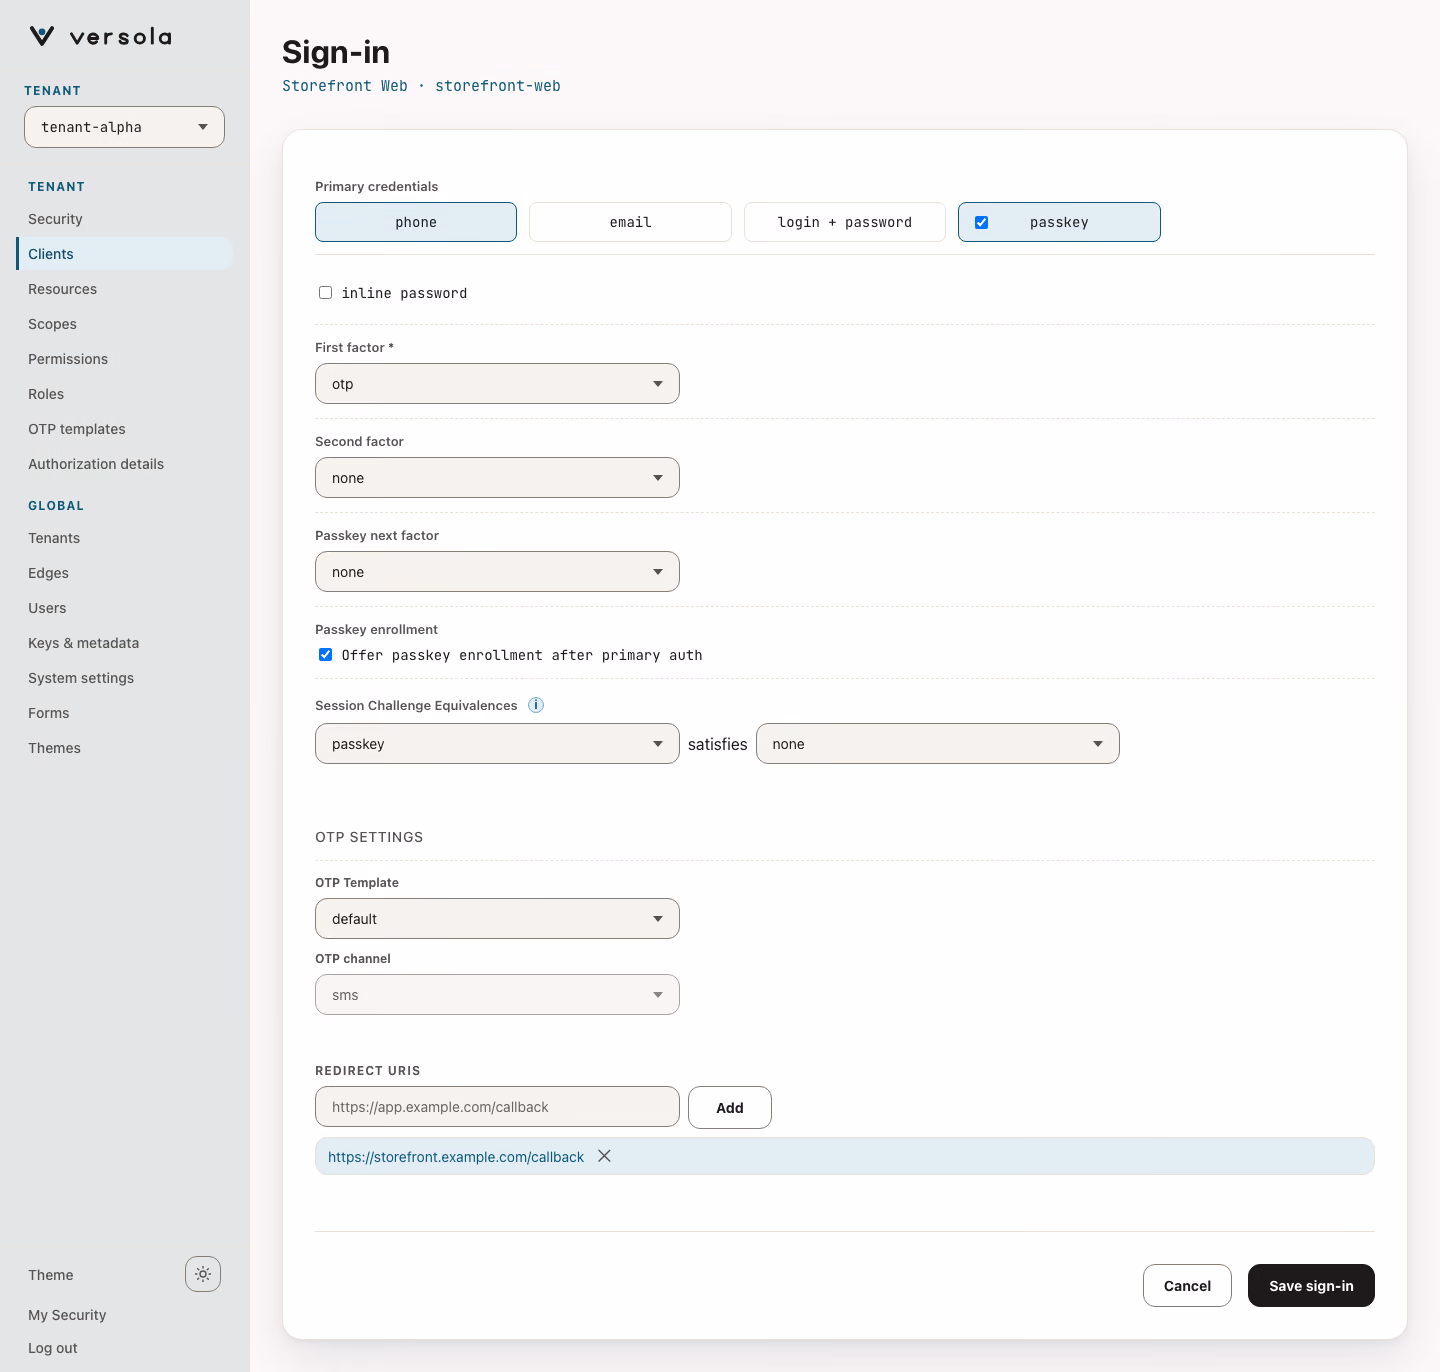Click the storefront.example.com callback link
1440x1372 pixels.
[x=456, y=1157]
